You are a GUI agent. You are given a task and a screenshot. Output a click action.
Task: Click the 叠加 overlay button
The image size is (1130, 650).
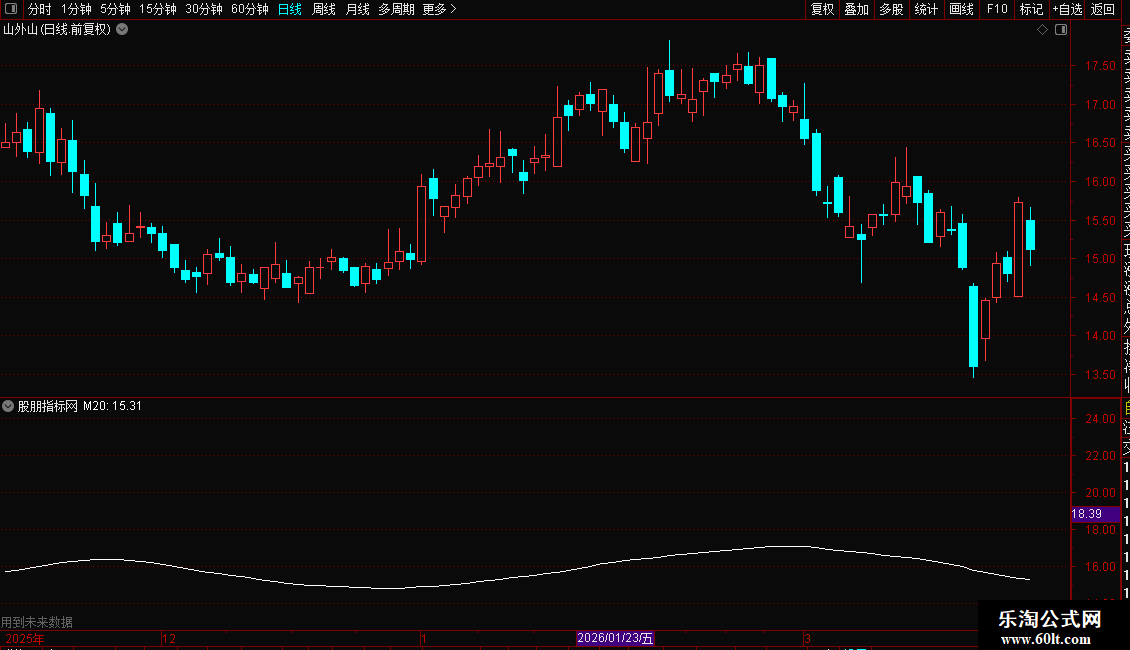point(857,9)
